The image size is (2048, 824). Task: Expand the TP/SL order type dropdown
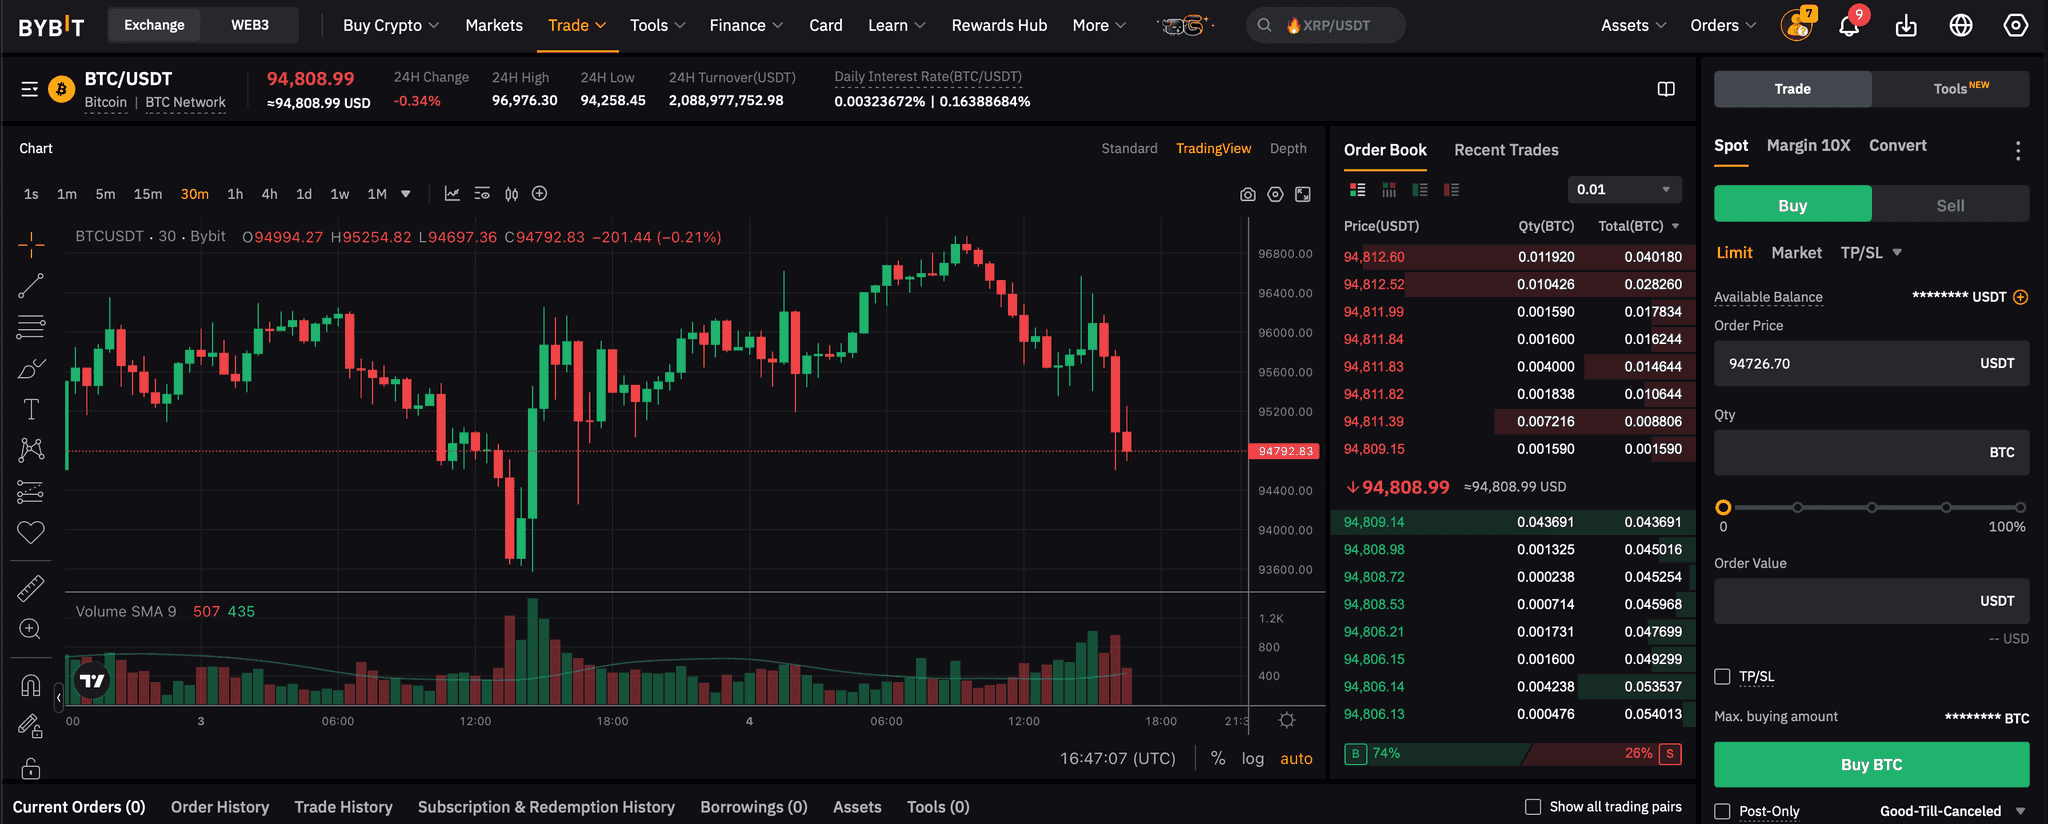[x=1871, y=253]
